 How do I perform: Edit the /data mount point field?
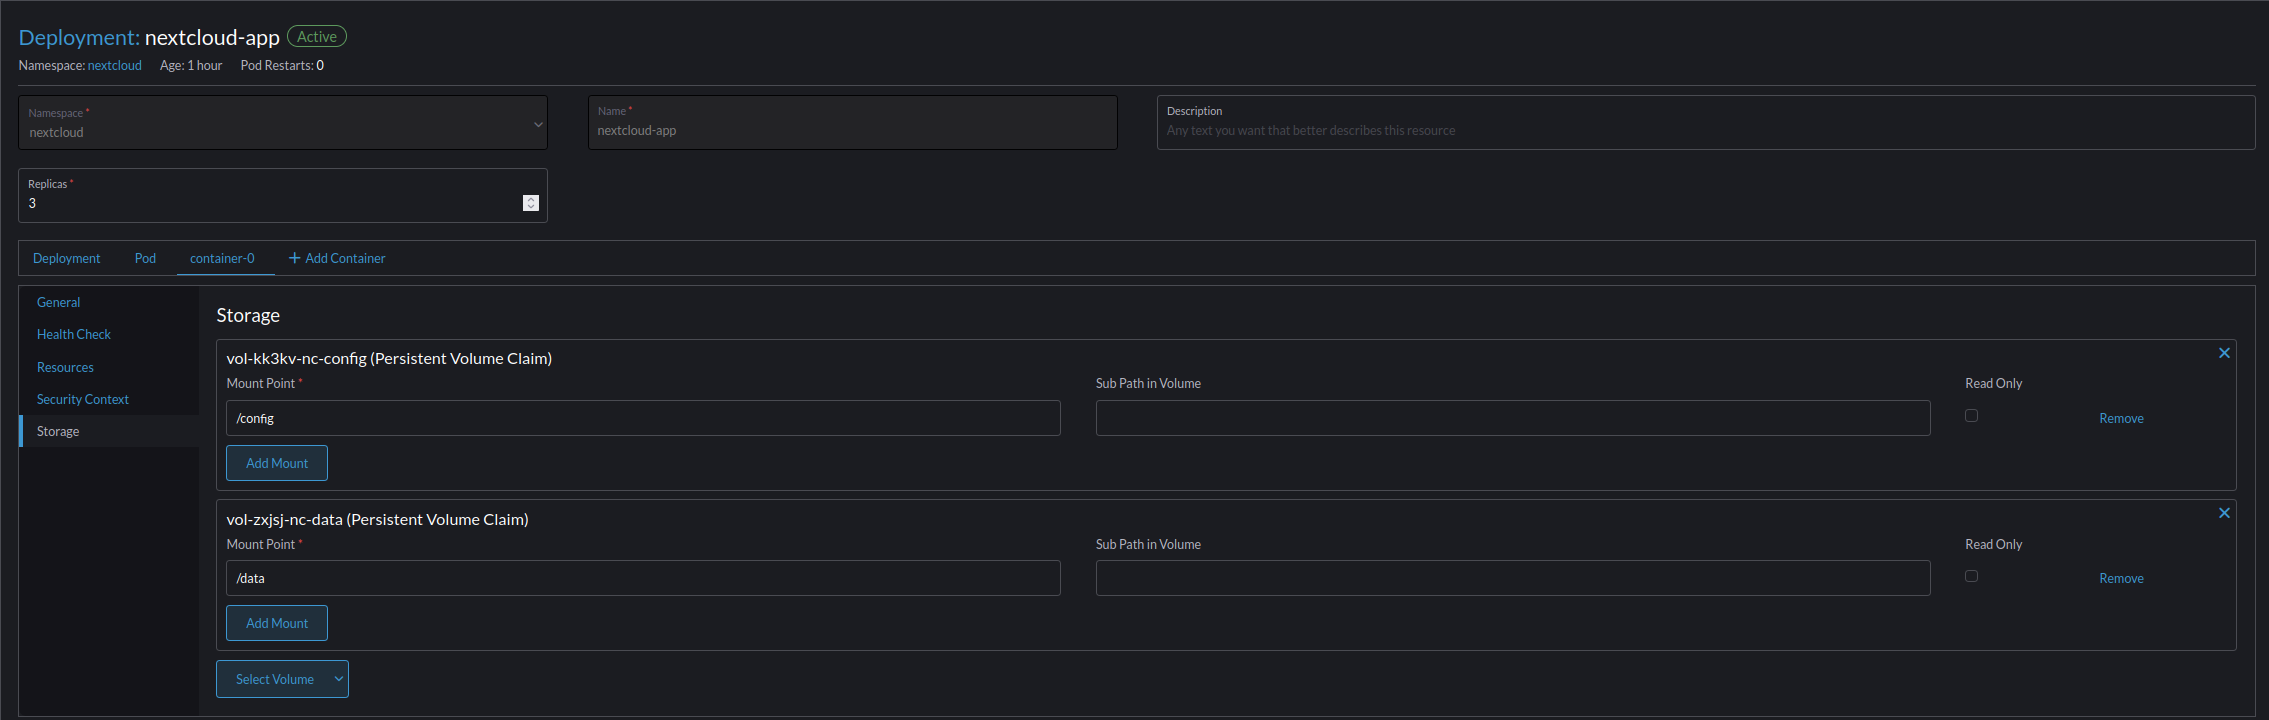(643, 578)
